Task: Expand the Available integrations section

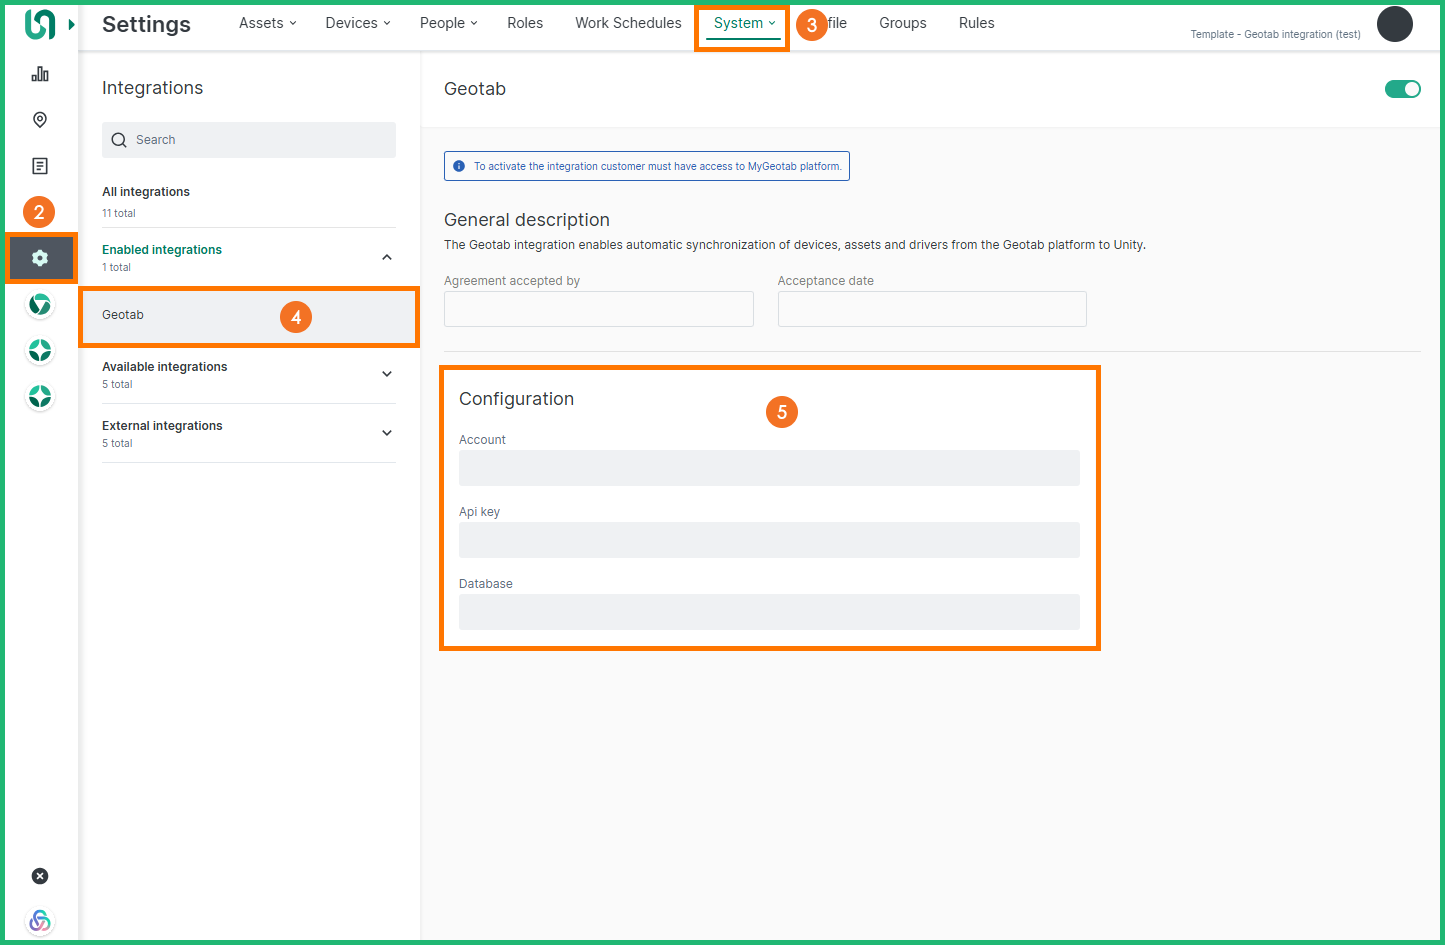Action: click(387, 374)
